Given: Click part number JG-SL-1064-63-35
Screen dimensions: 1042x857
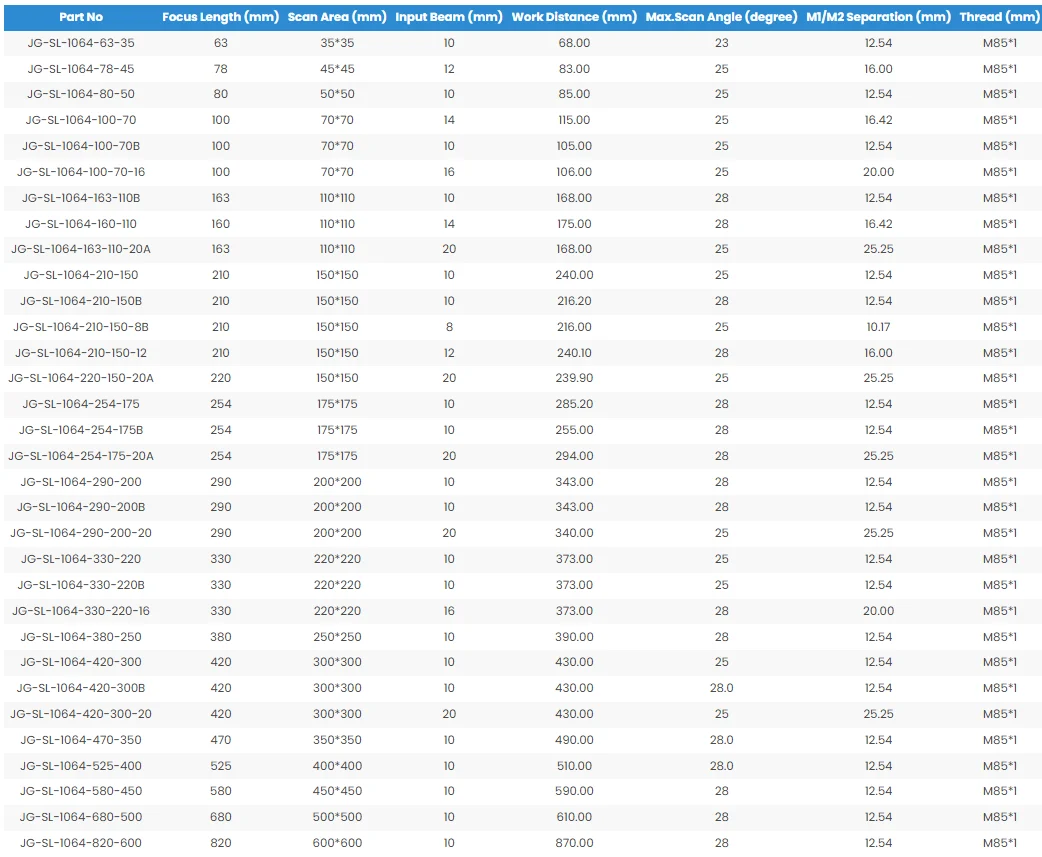Looking at the screenshot, I should [x=81, y=43].
